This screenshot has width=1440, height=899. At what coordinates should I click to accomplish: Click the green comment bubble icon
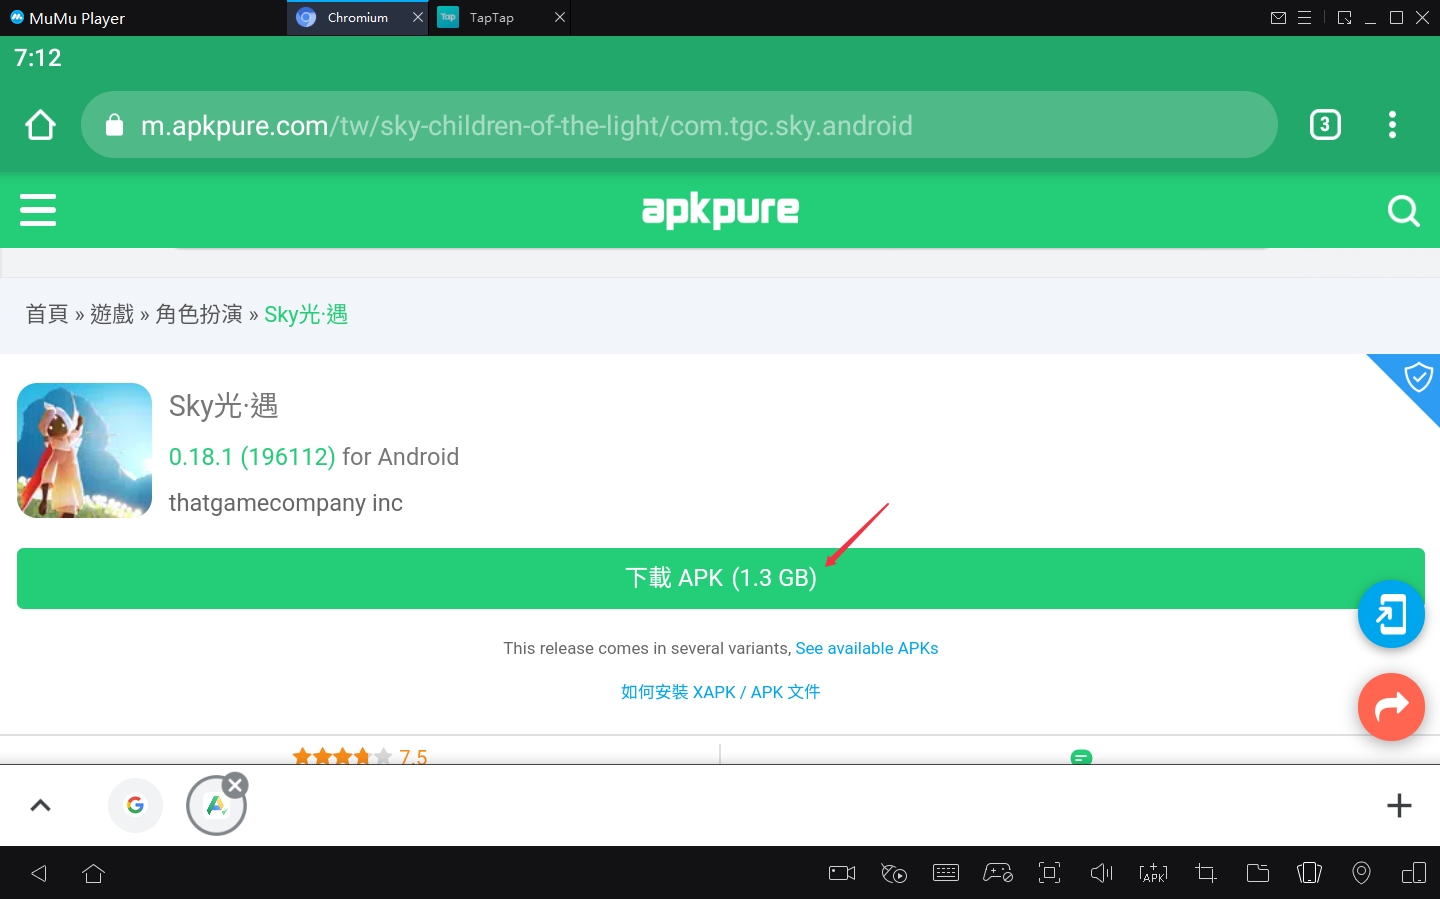pos(1081,757)
